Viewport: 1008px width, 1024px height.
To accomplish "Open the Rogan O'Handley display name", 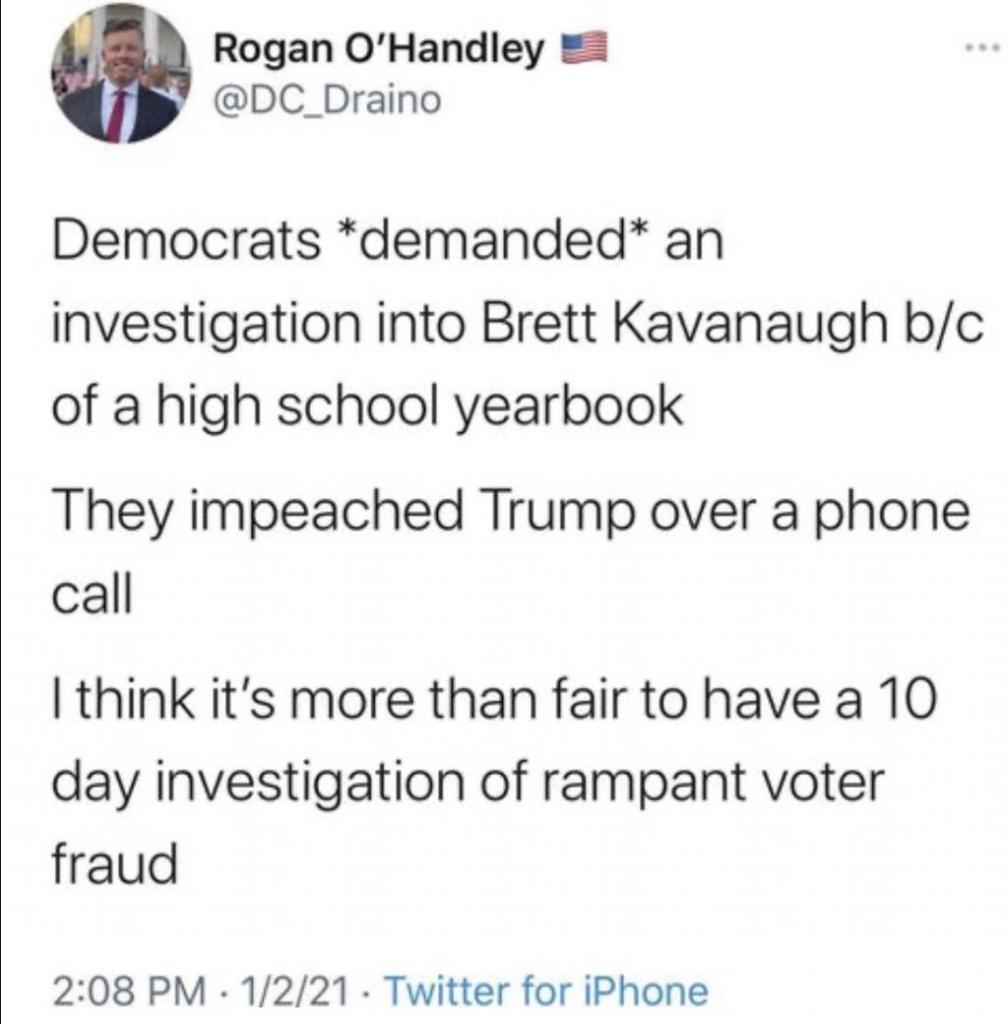I will [381, 48].
